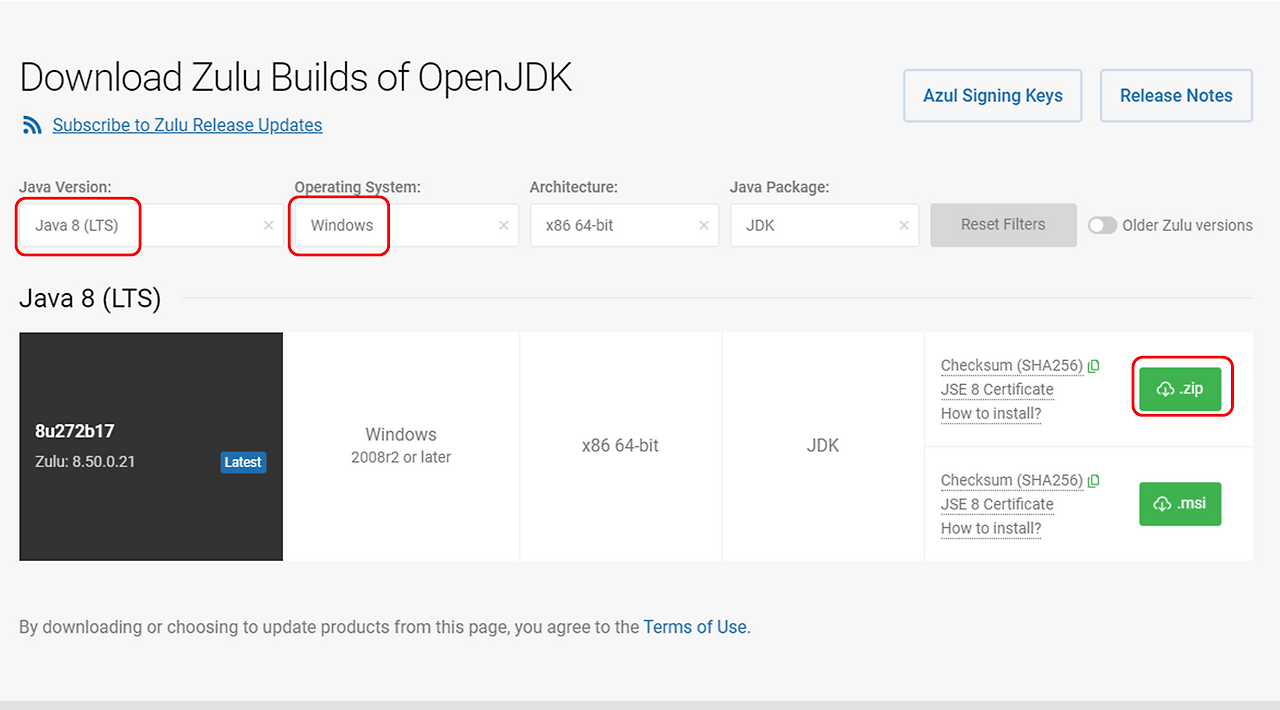Image resolution: width=1280 pixels, height=710 pixels.
Task: Clear the JDK package filter with its X icon
Action: pyautogui.click(x=903, y=225)
